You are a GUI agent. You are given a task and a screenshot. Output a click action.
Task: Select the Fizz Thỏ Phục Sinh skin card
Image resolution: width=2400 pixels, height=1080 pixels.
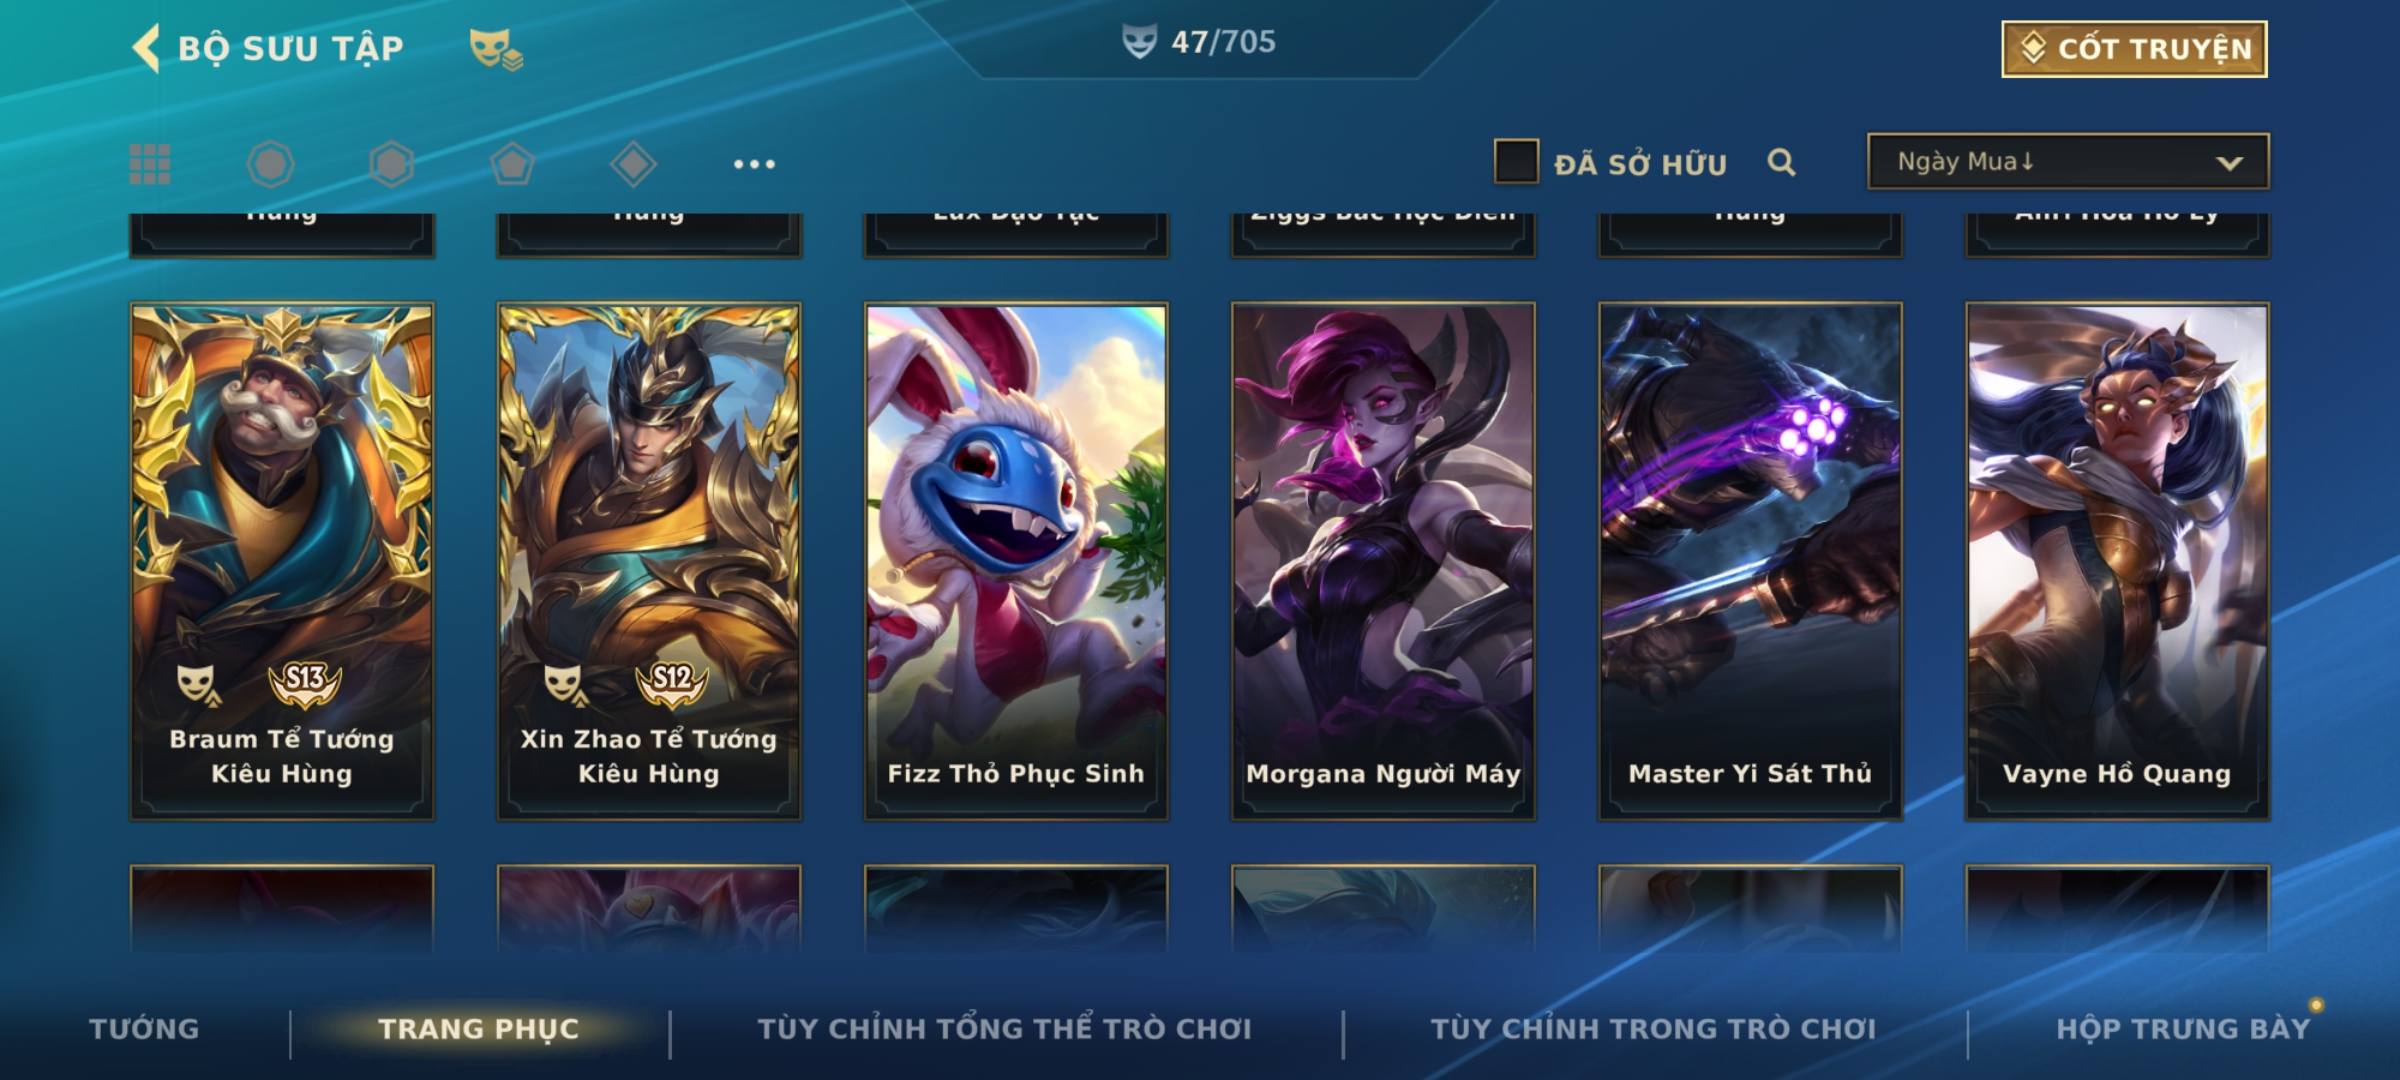[1016, 561]
